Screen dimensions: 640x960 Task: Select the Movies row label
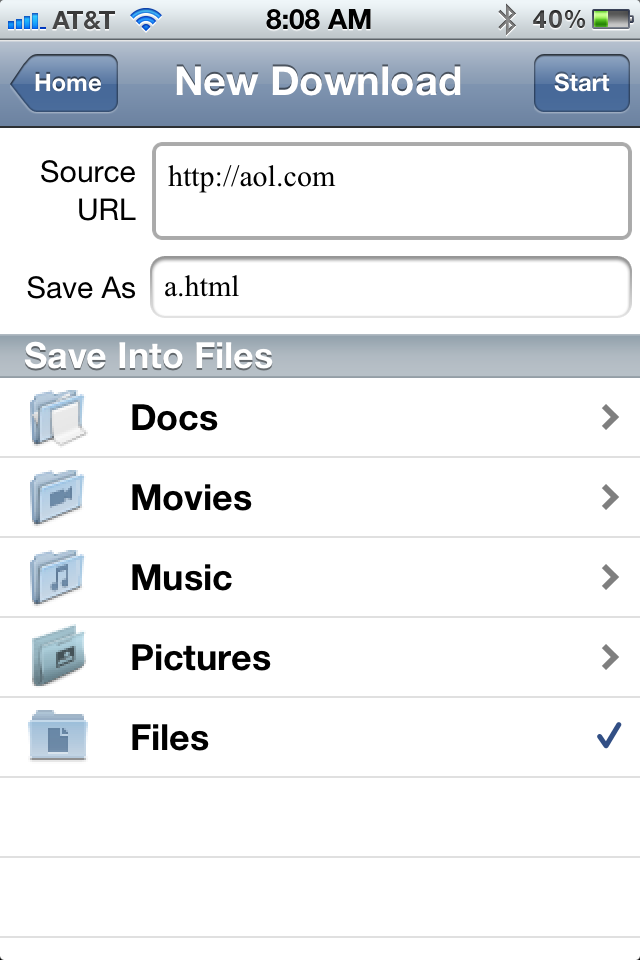[191, 498]
